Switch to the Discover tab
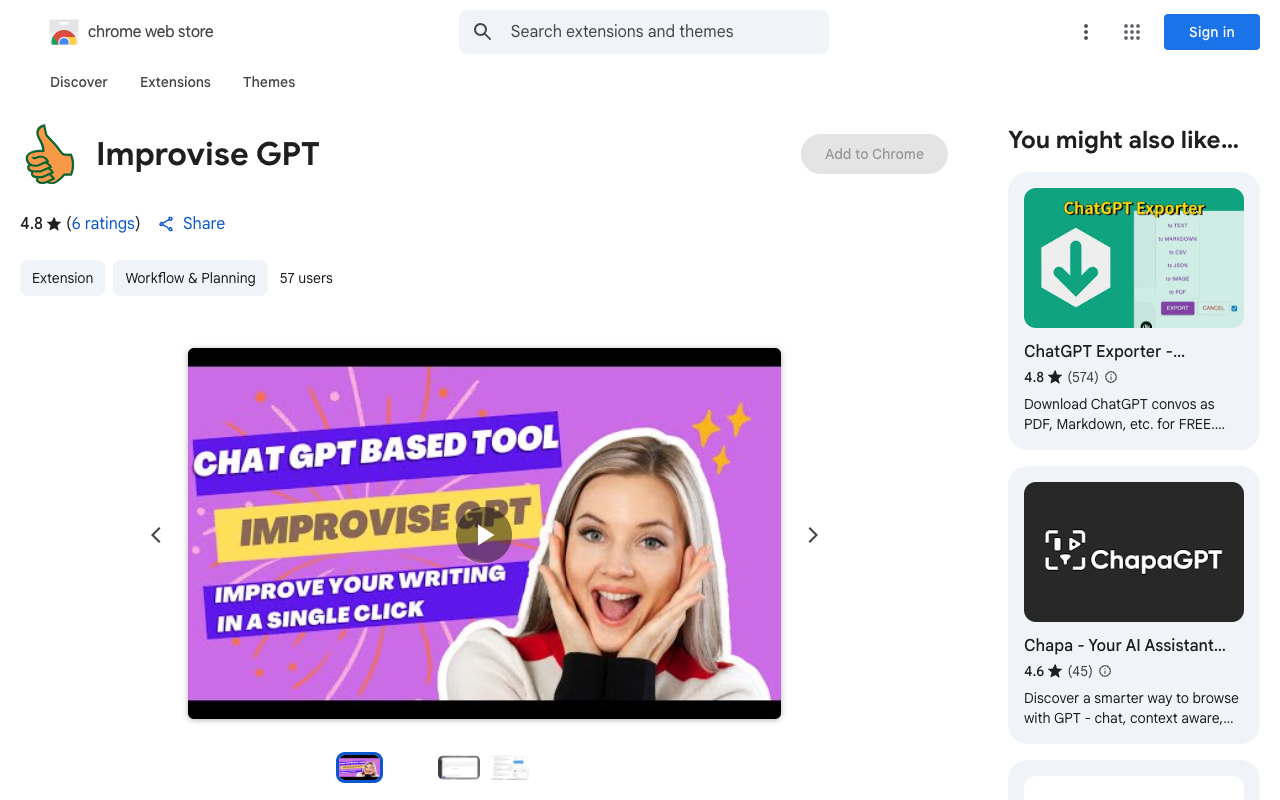This screenshot has width=1280, height=800. point(79,82)
